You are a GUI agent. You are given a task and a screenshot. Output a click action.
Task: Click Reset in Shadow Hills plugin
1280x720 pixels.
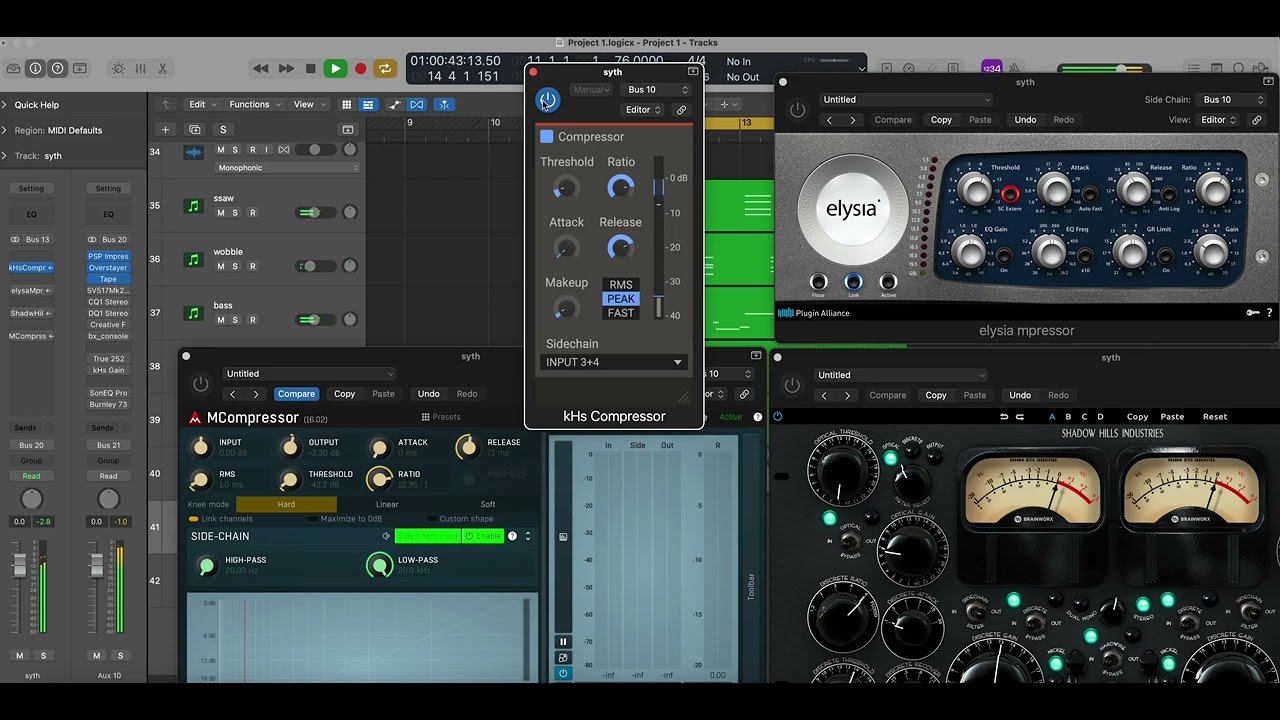click(x=1215, y=417)
